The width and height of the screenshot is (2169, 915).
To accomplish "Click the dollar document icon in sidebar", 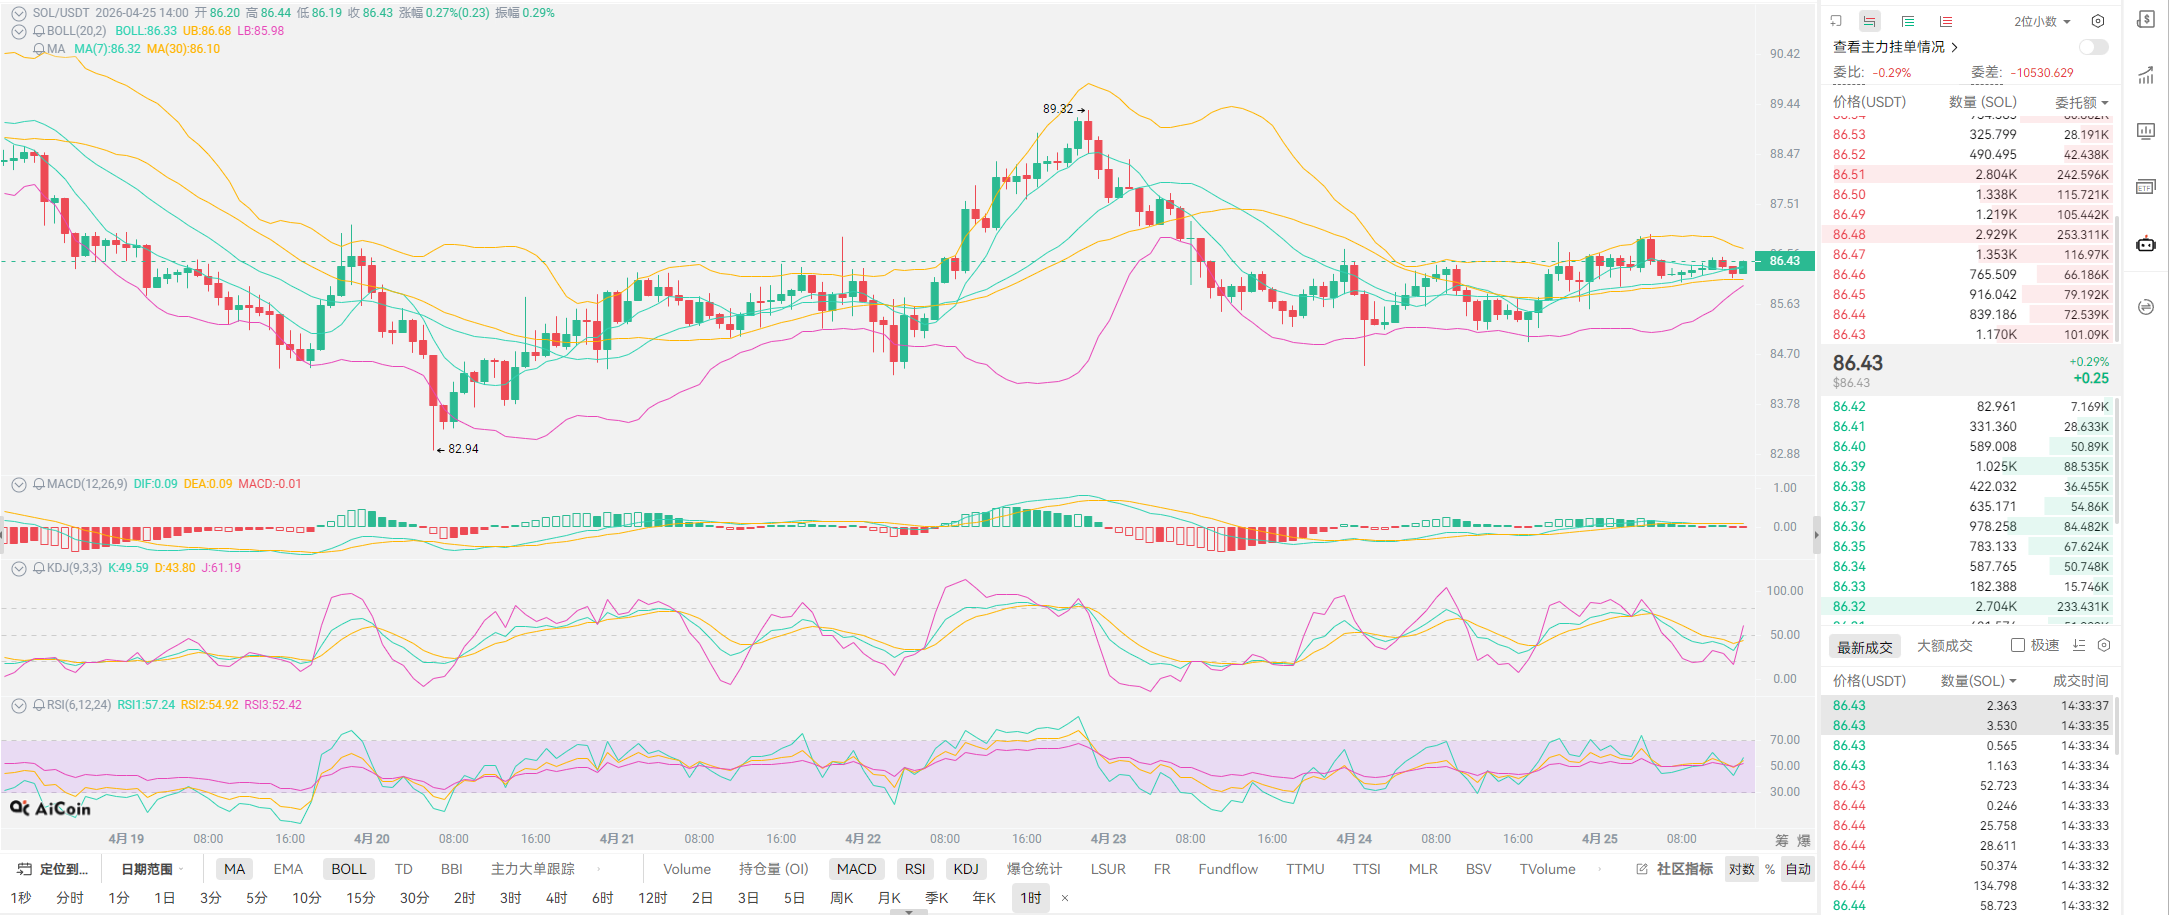I will pos(2146,20).
